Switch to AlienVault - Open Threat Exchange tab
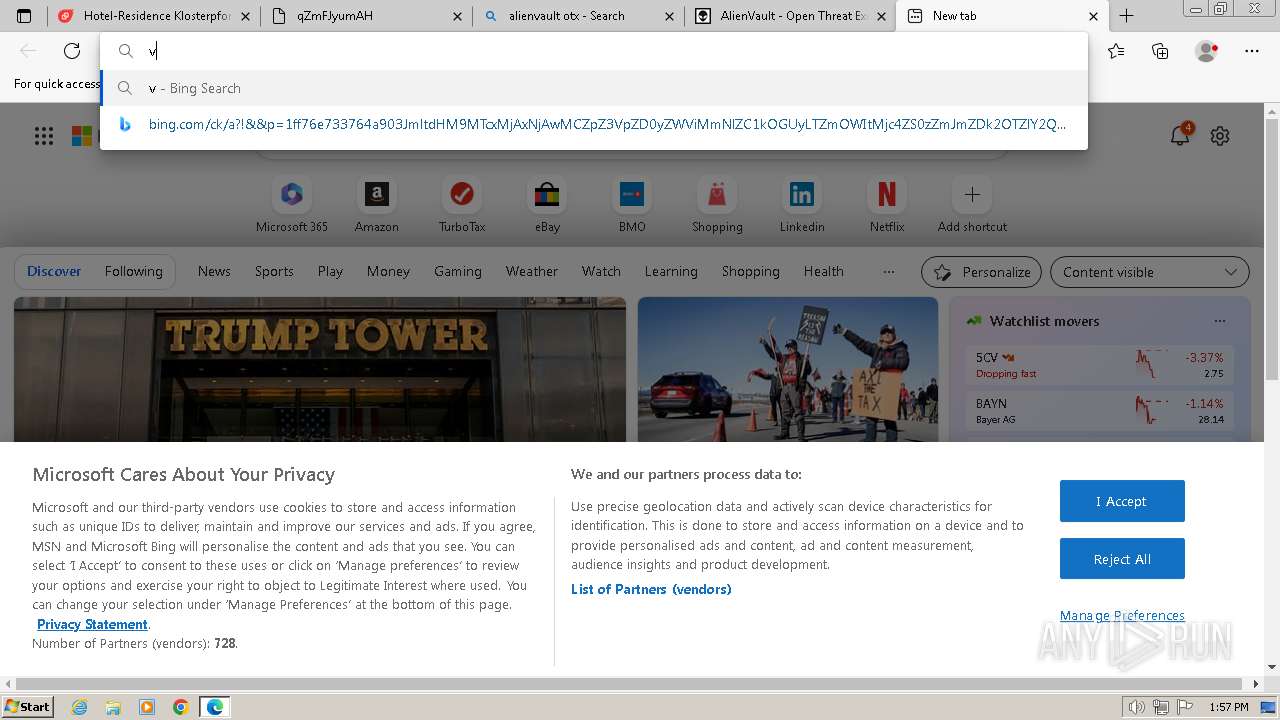Image resolution: width=1280 pixels, height=720 pixels. [x=790, y=16]
